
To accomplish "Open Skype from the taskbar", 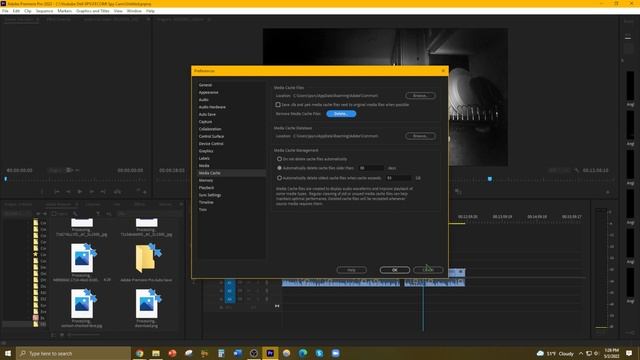I will [319, 353].
